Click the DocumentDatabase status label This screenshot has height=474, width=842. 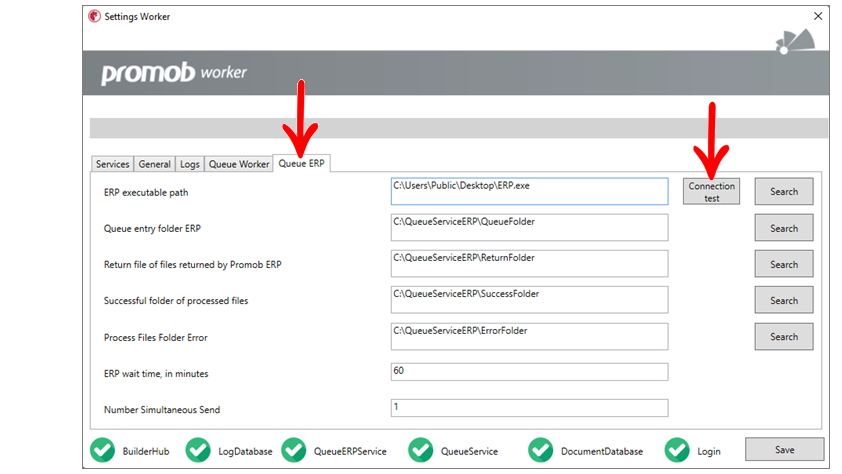pyautogui.click(x=602, y=451)
